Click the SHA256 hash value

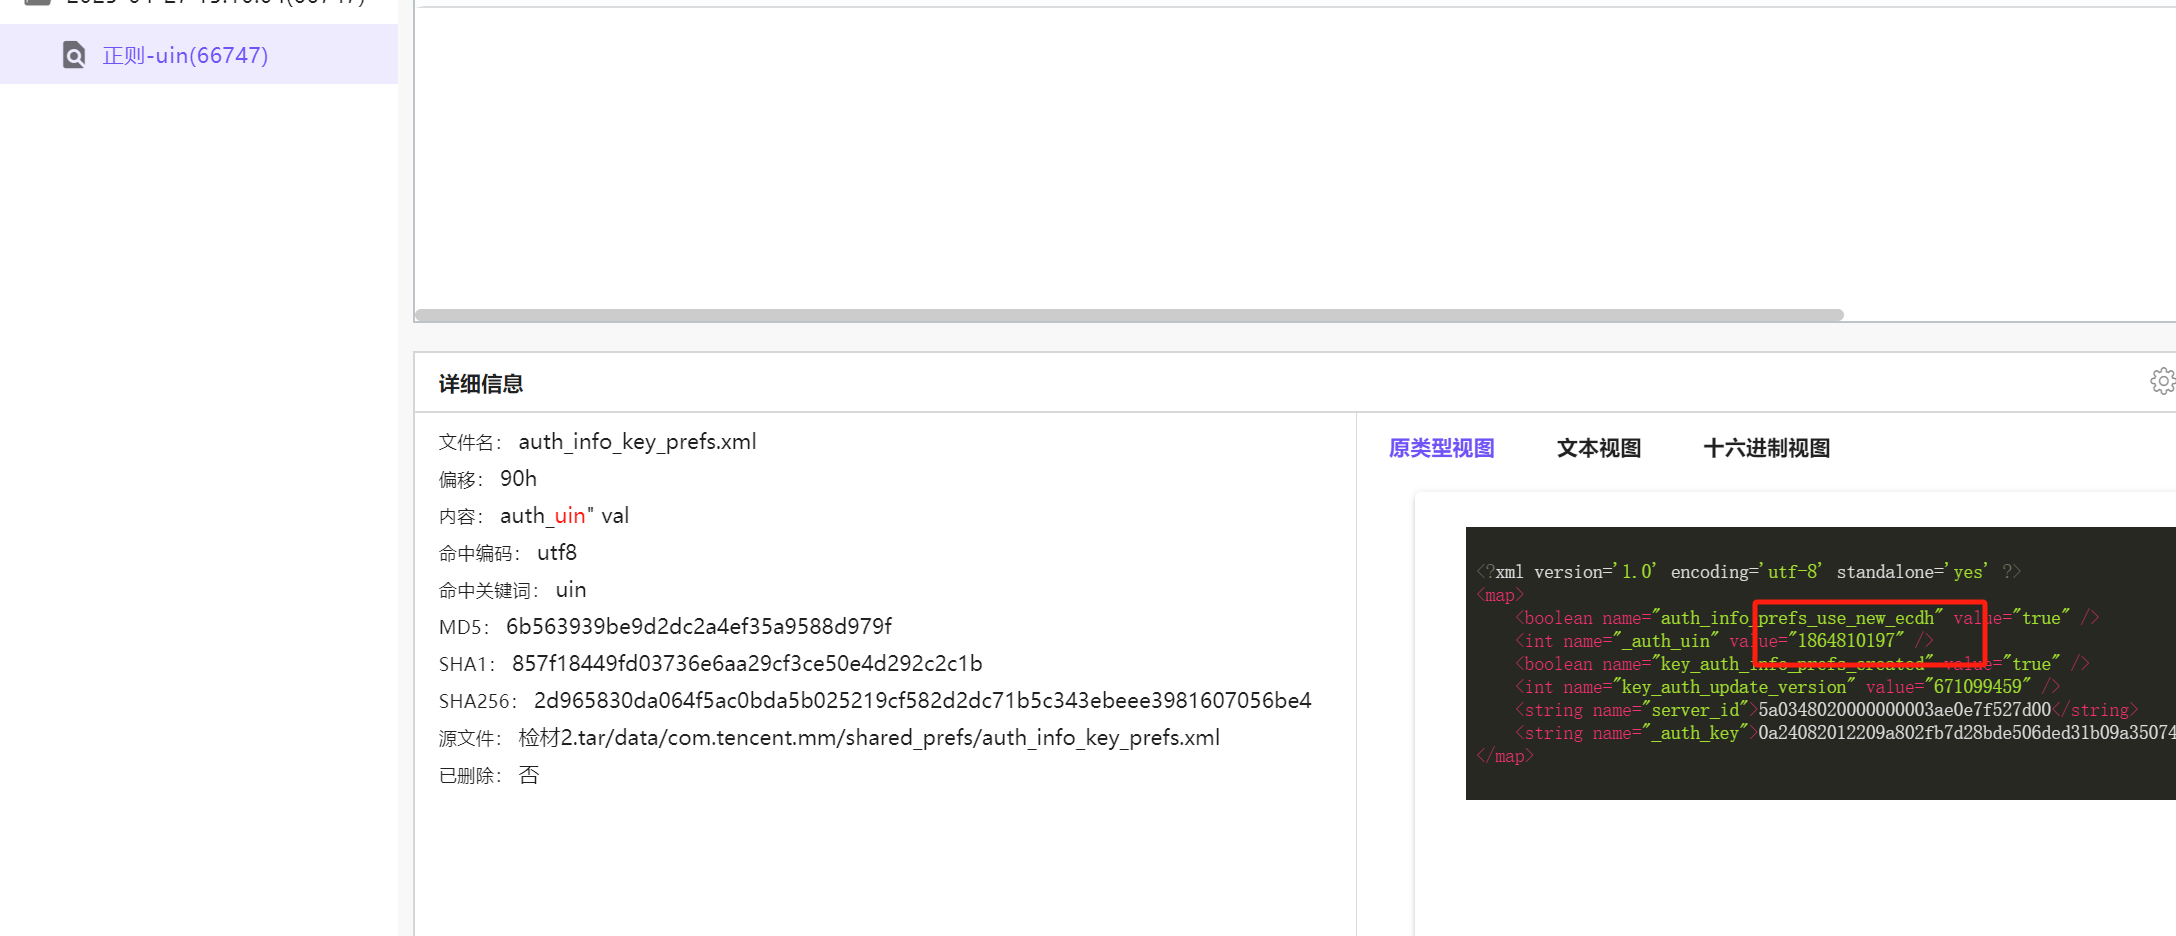[x=922, y=701]
